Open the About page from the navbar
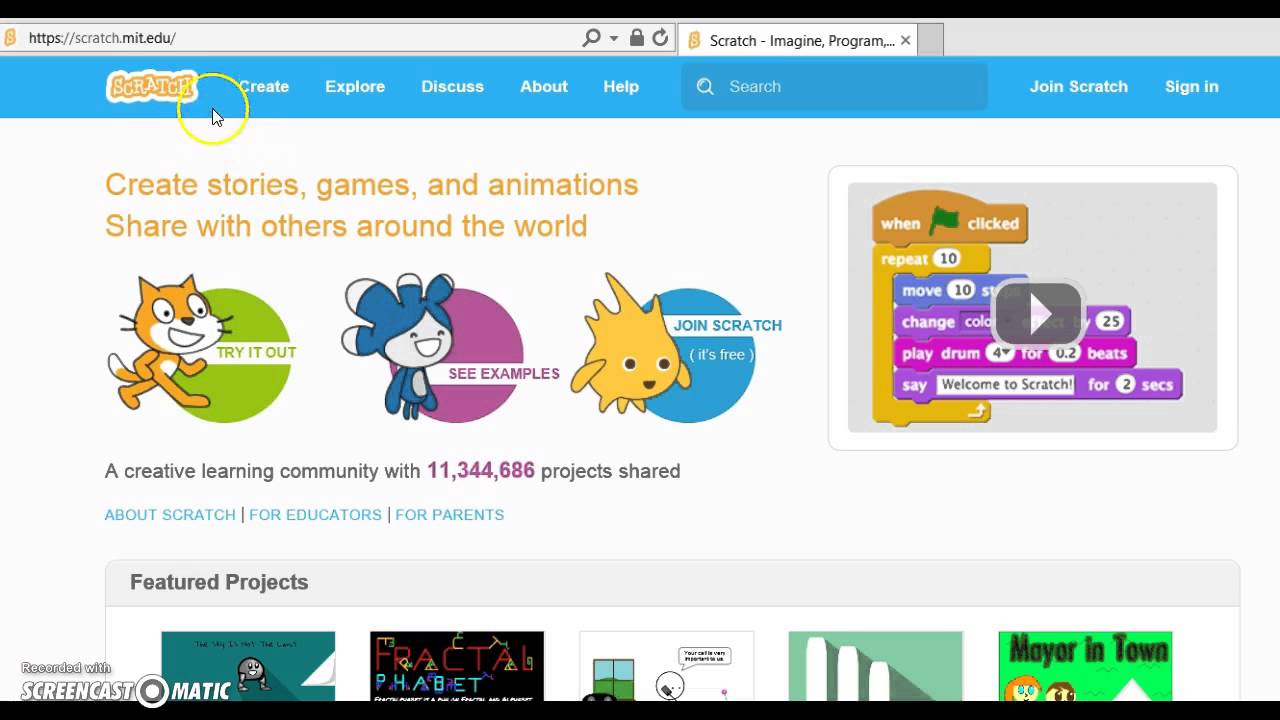Image resolution: width=1280 pixels, height=720 pixels. pyautogui.click(x=544, y=87)
